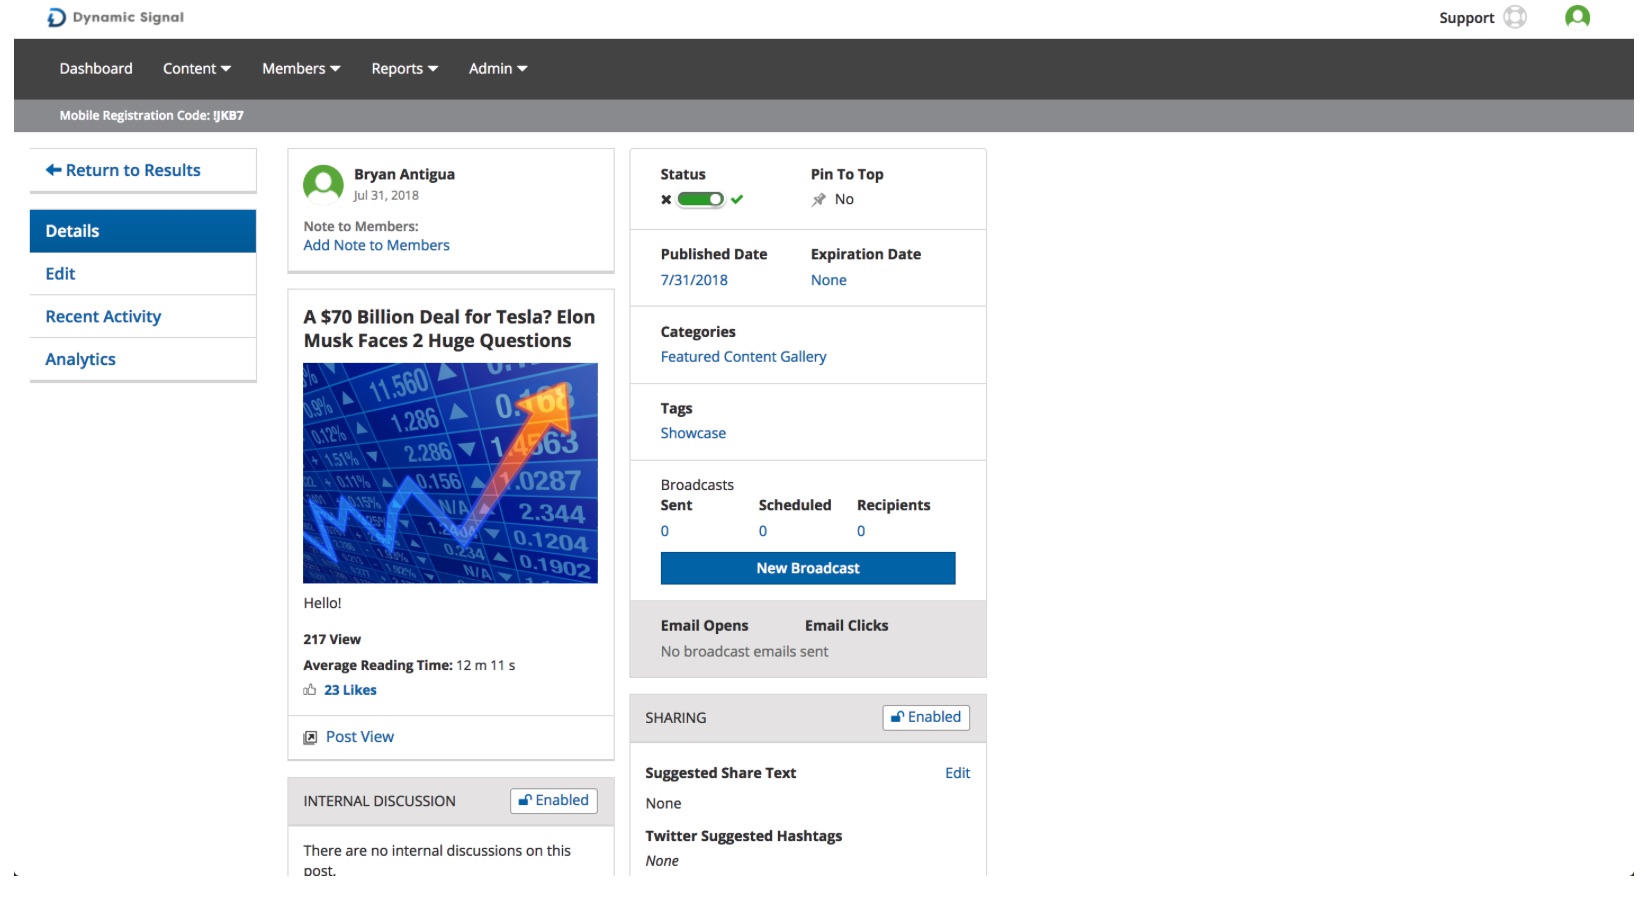Expand the Reports dropdown menu
Viewport: 1646px width, 901px height.
[404, 68]
